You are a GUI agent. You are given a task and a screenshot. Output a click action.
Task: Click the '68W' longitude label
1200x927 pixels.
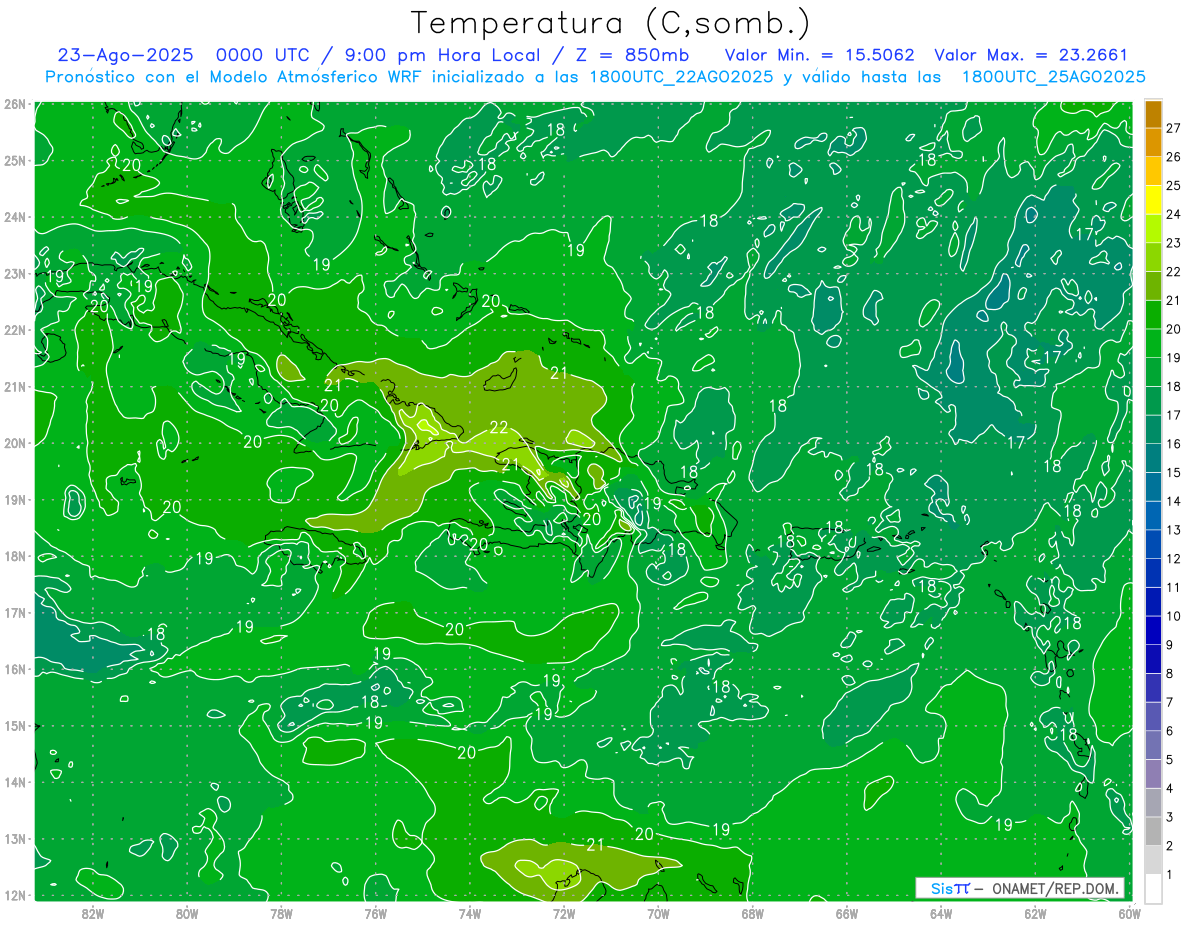coord(753,913)
